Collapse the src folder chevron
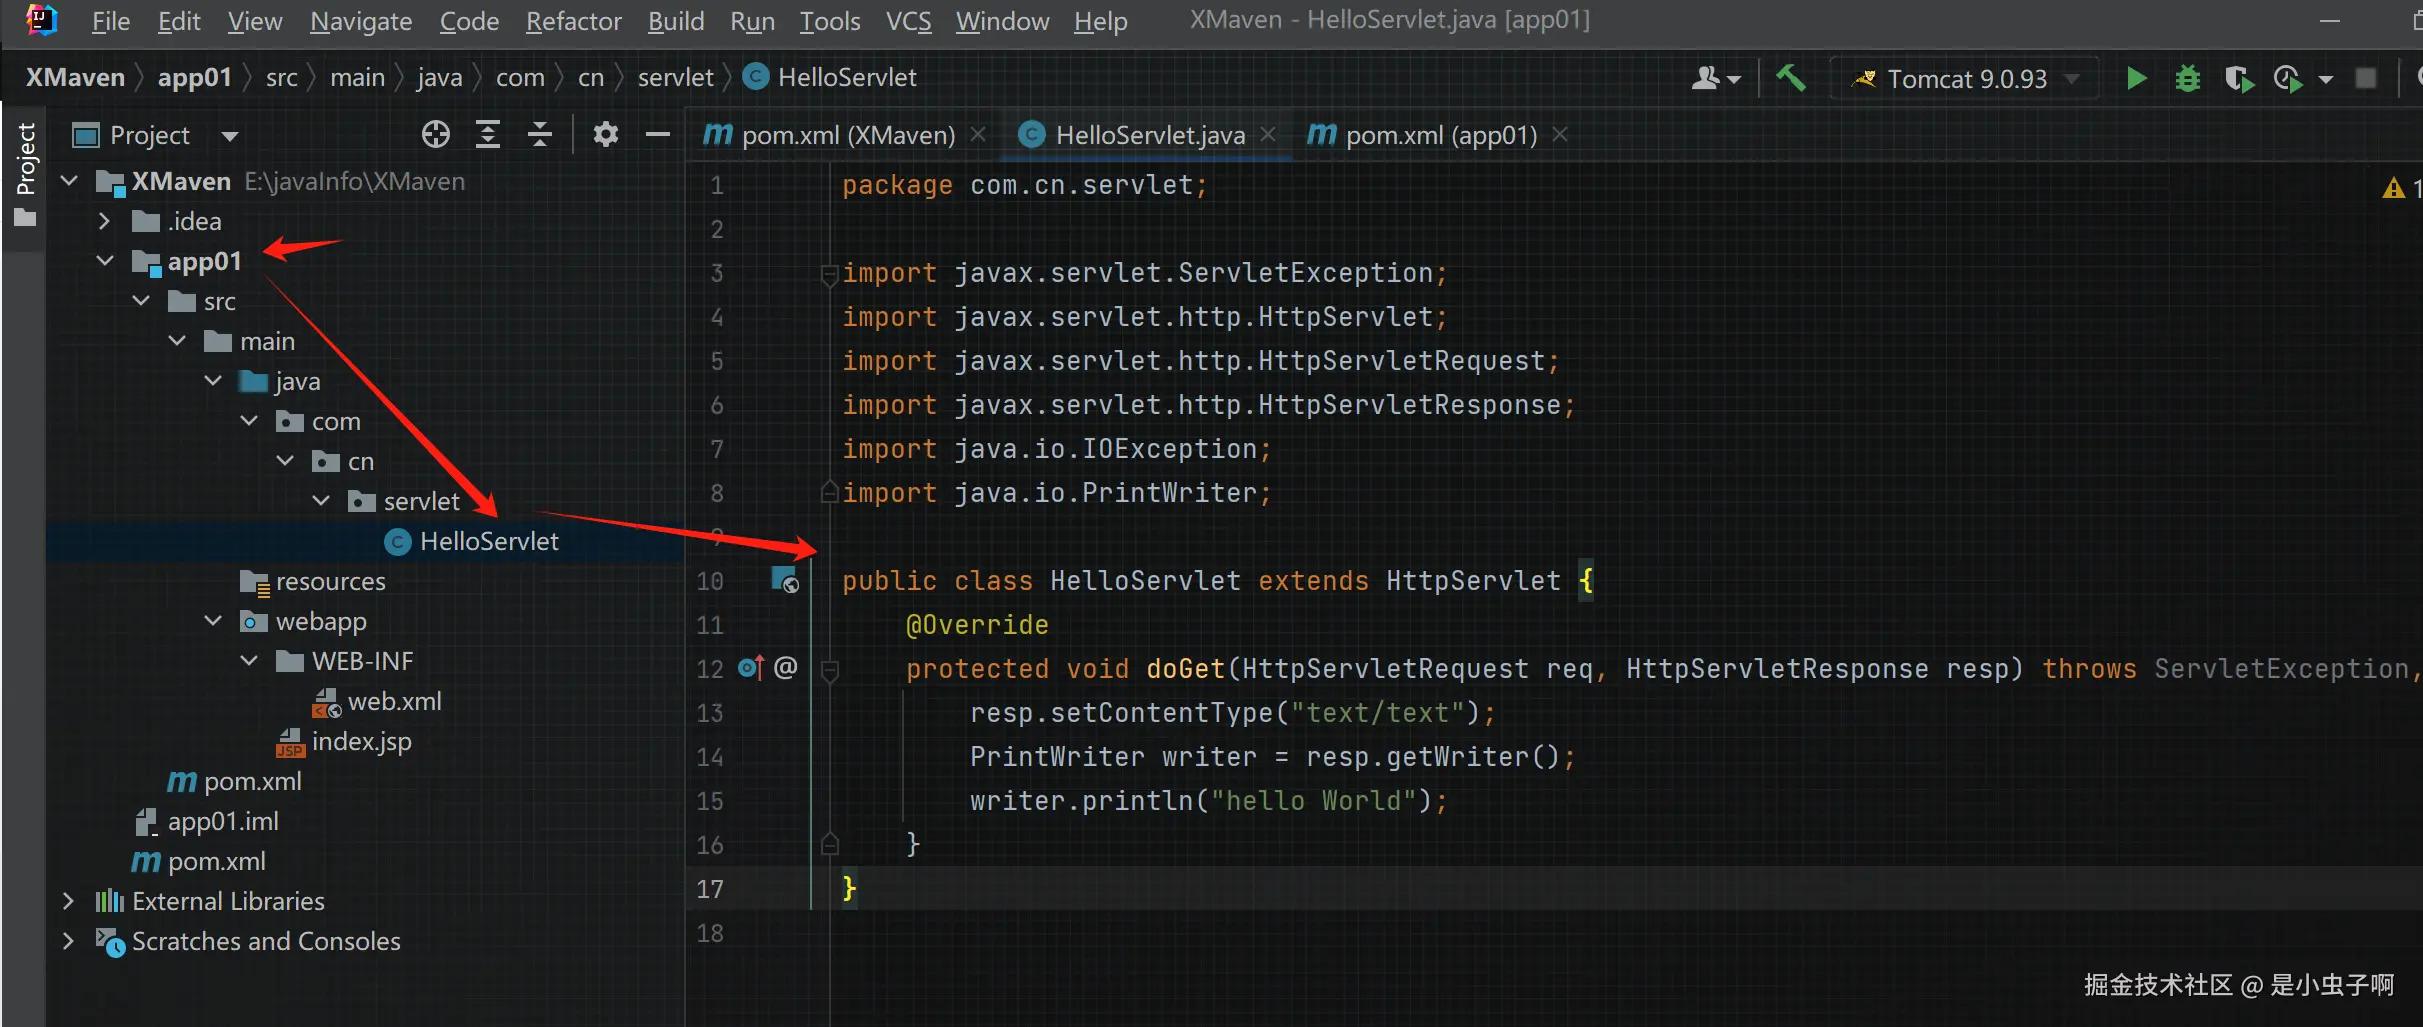Screen dimensions: 2423x1027 click(141, 301)
